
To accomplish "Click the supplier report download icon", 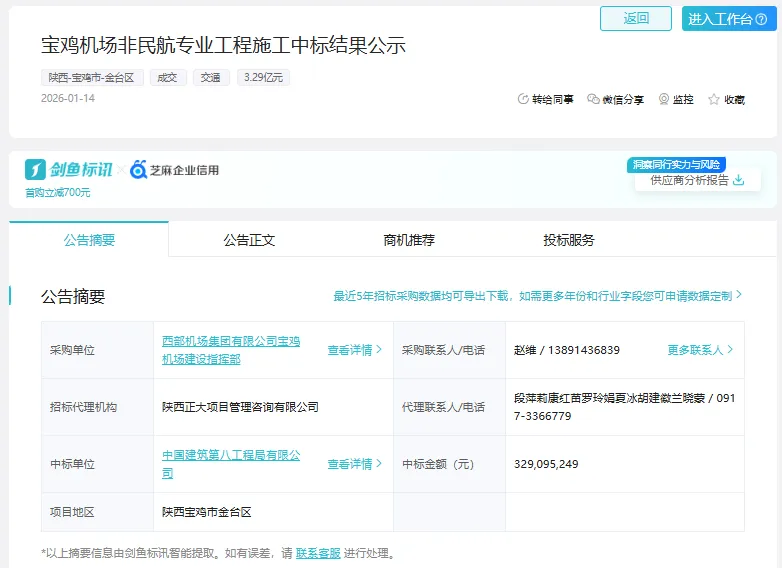I will point(739,180).
